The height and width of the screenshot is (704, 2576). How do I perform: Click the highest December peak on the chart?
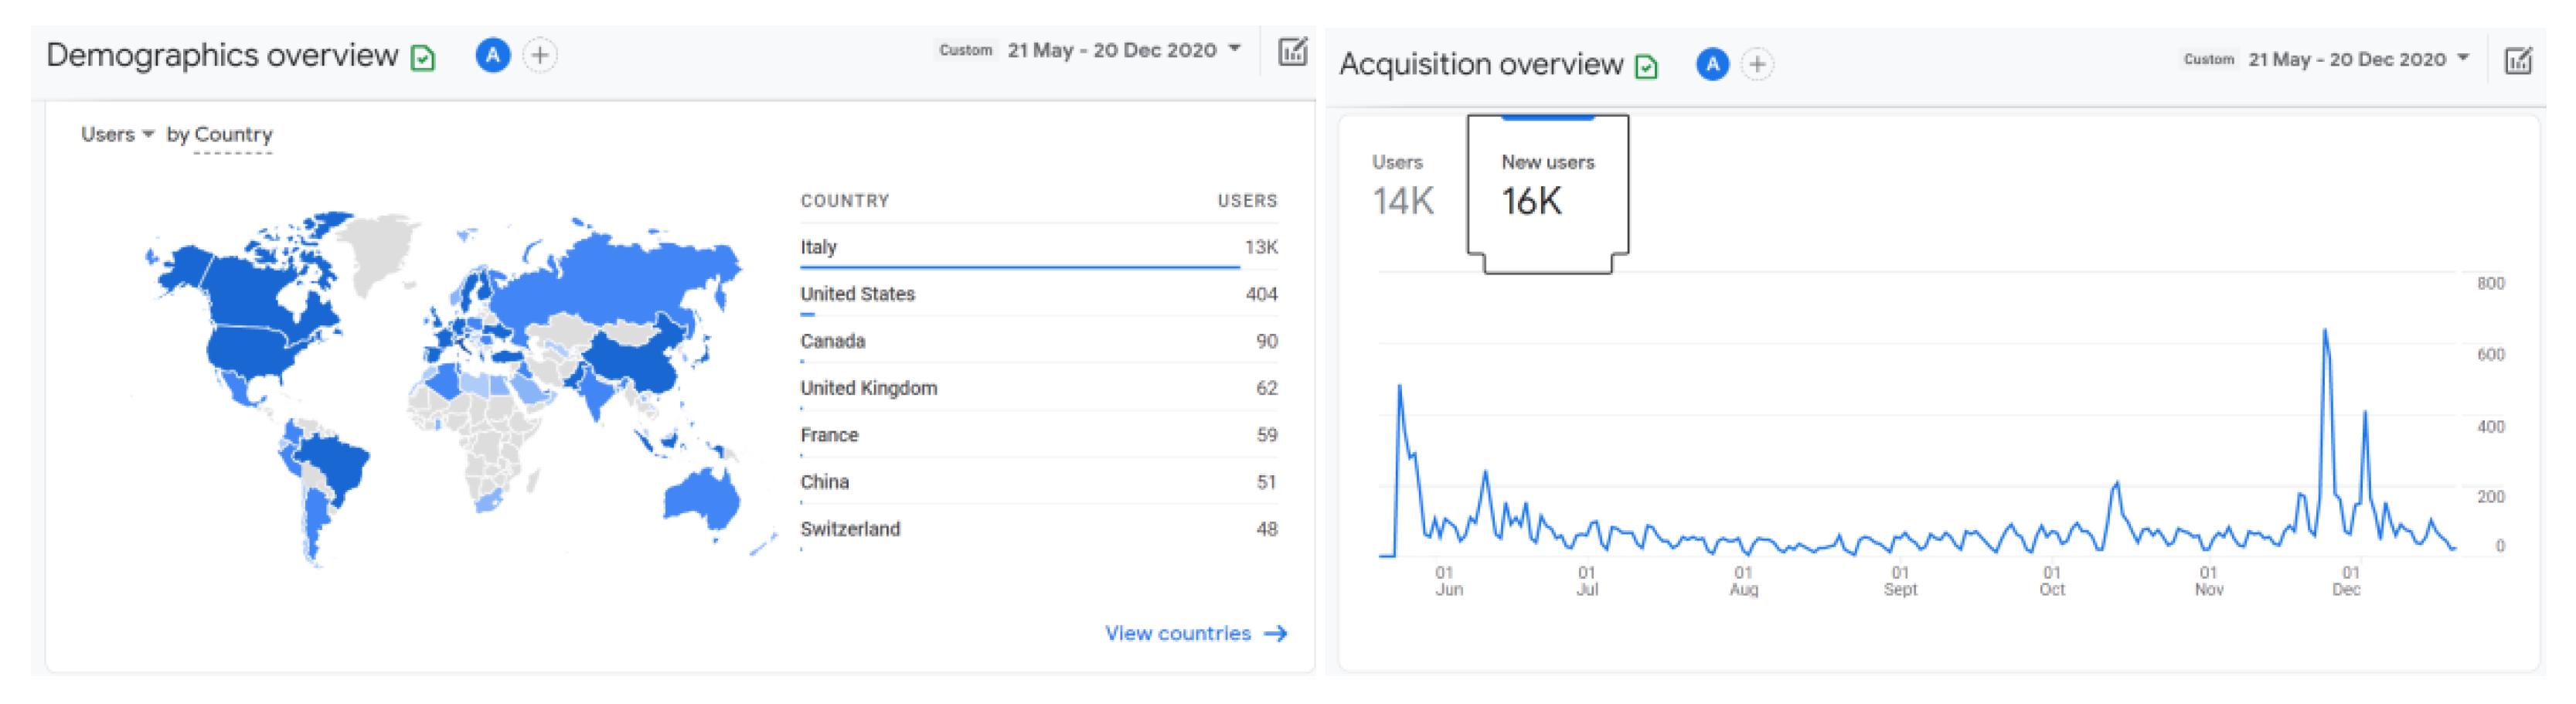[2324, 331]
